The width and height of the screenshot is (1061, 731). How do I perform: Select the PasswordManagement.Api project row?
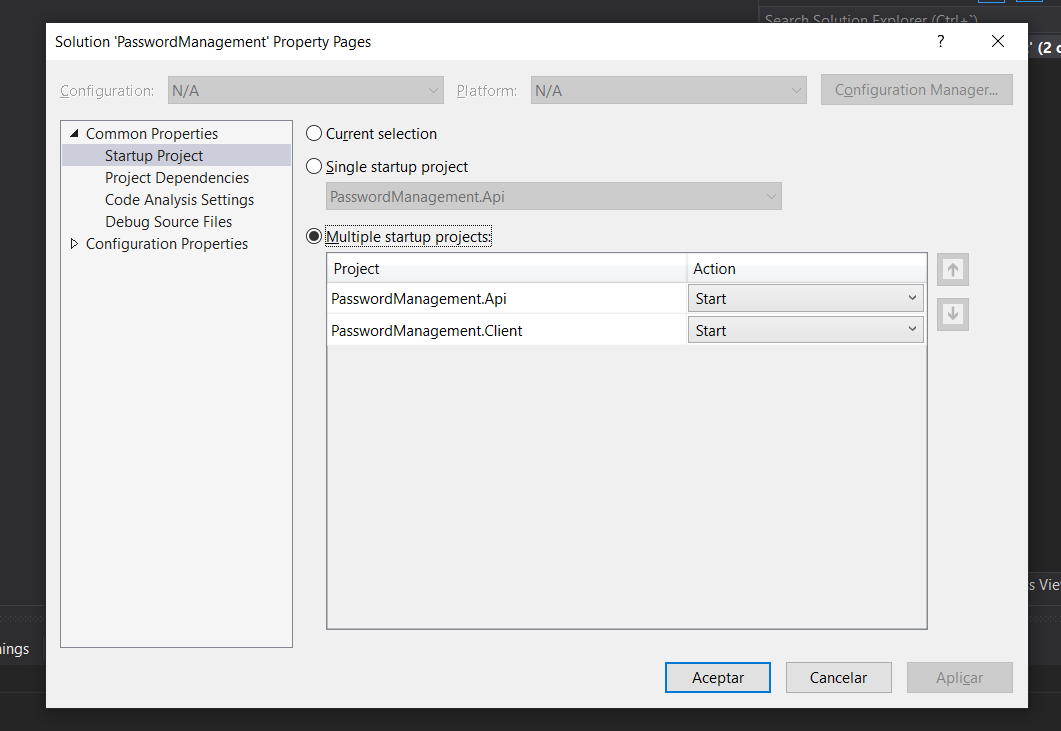click(x=506, y=298)
